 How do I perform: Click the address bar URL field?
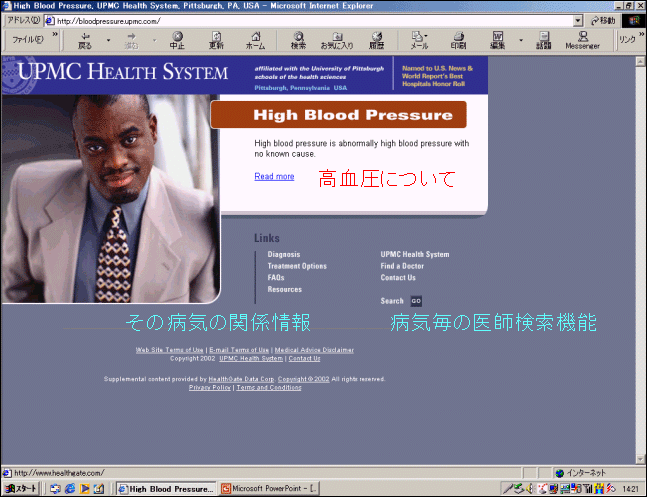click(x=310, y=20)
